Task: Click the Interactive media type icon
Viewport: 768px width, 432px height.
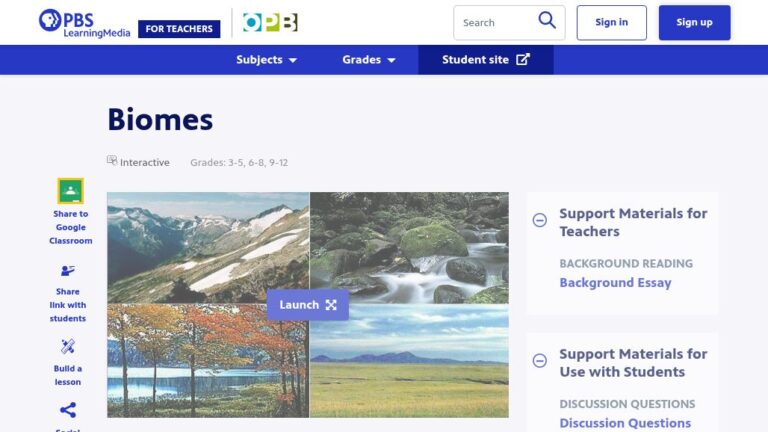Action: 112,161
